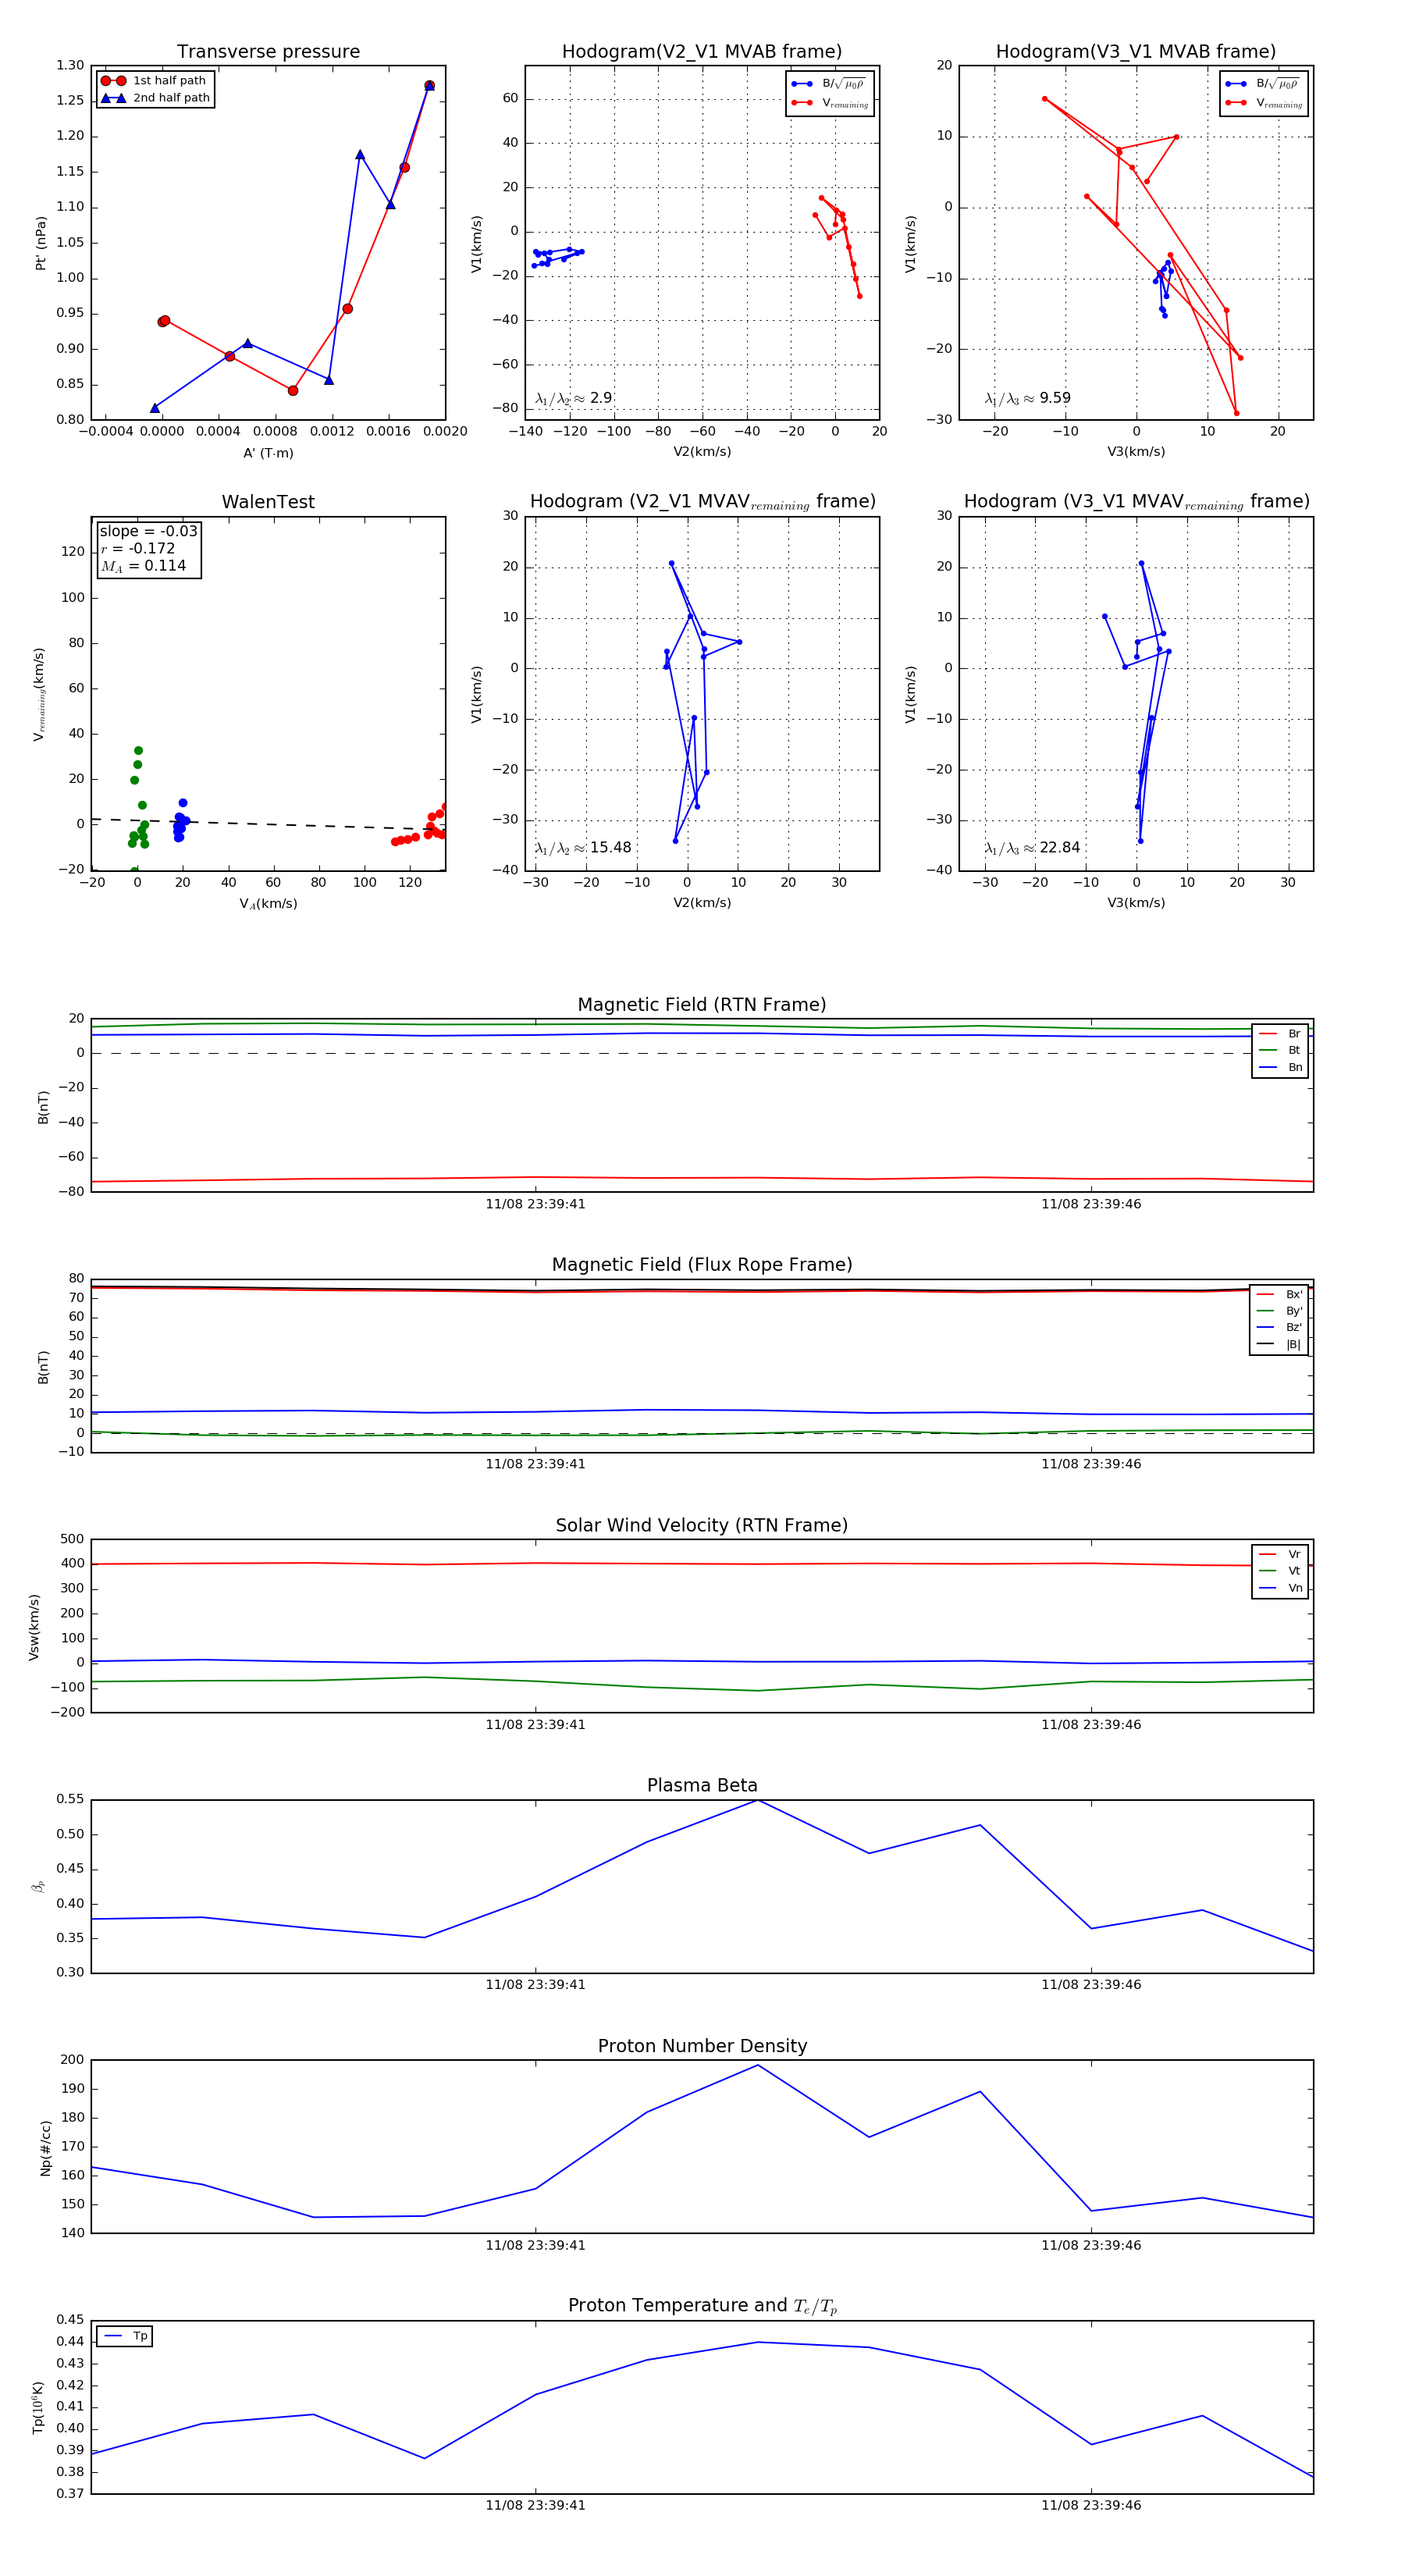Select the '|B|' legend entry
The width and height of the screenshot is (1405, 2576).
1280,1344
